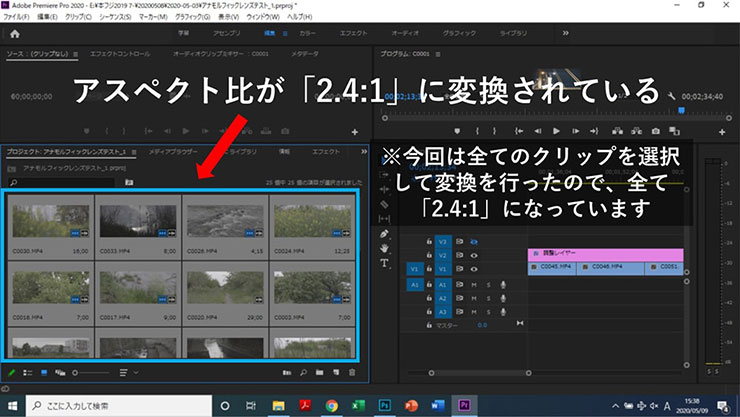Toggle V2 track output eye
Image resolution: width=740 pixels, height=417 pixels.
(474, 255)
